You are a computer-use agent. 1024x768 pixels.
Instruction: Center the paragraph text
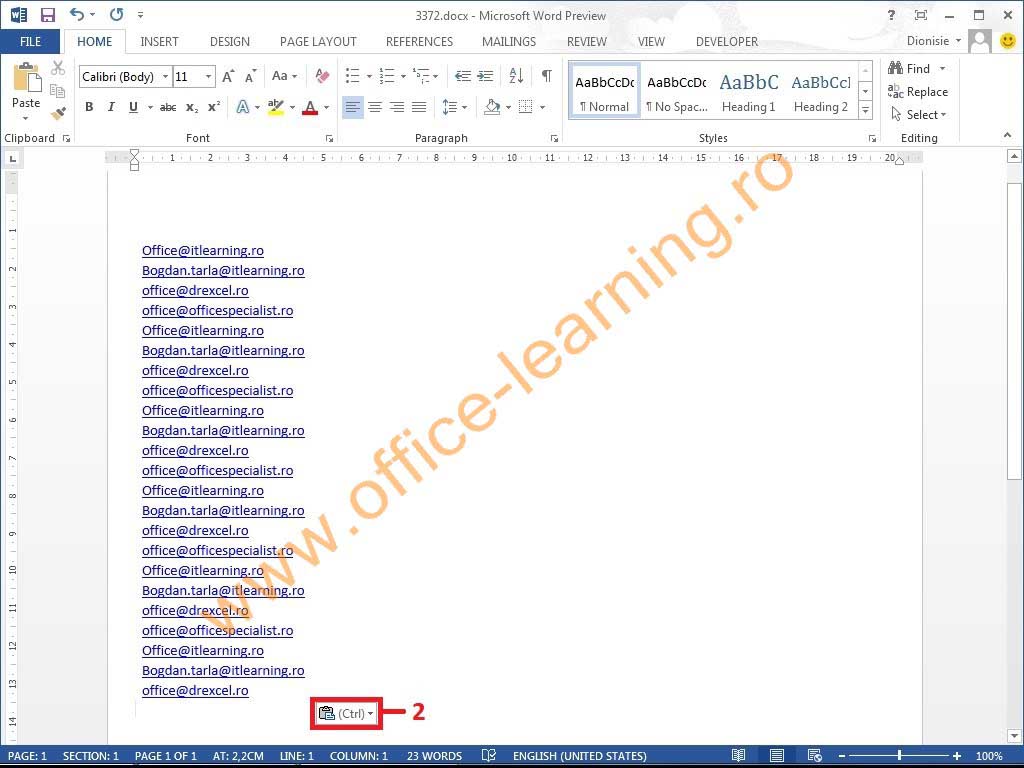pos(375,107)
